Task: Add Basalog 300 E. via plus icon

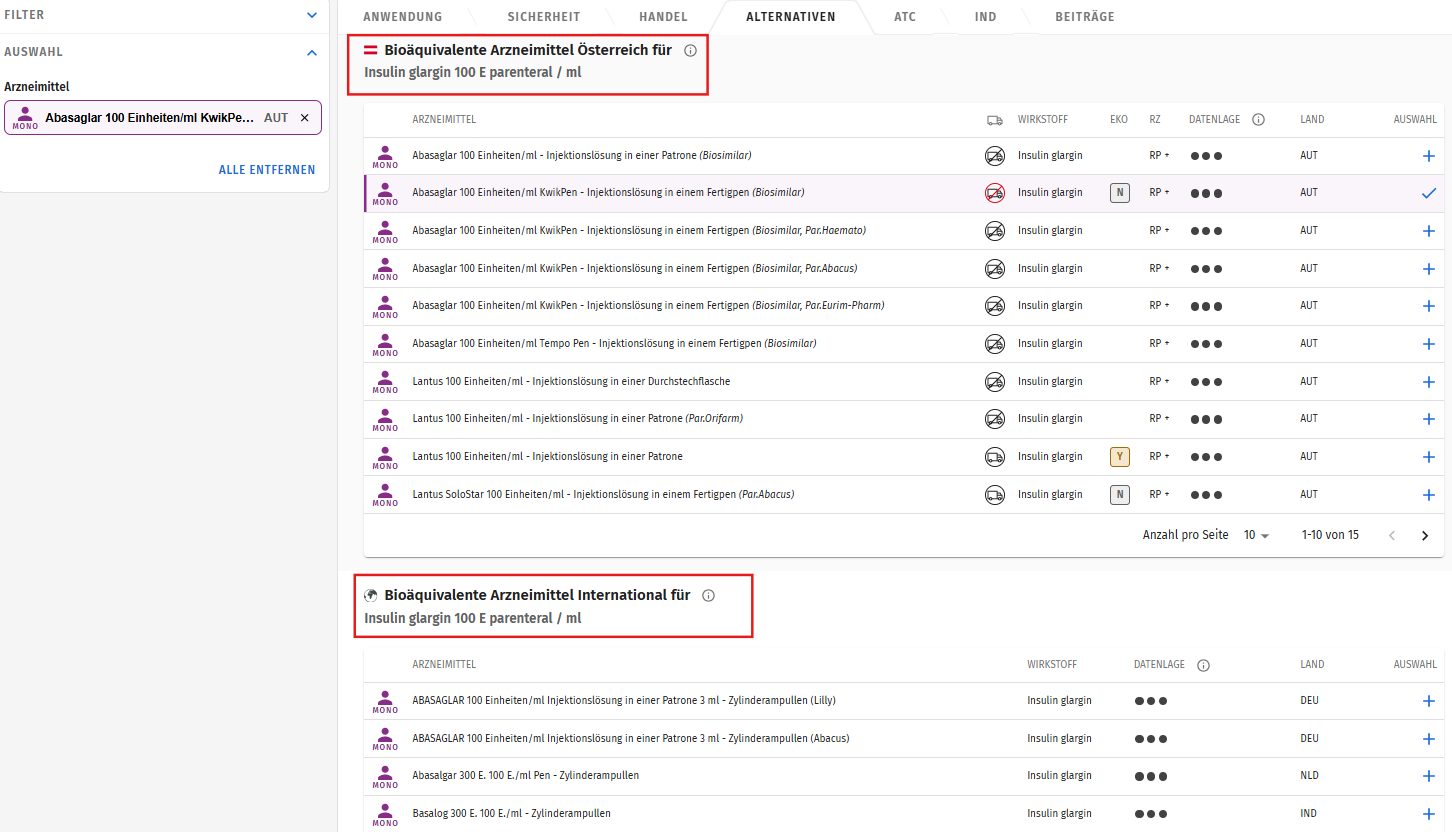Action: pyautogui.click(x=1428, y=814)
